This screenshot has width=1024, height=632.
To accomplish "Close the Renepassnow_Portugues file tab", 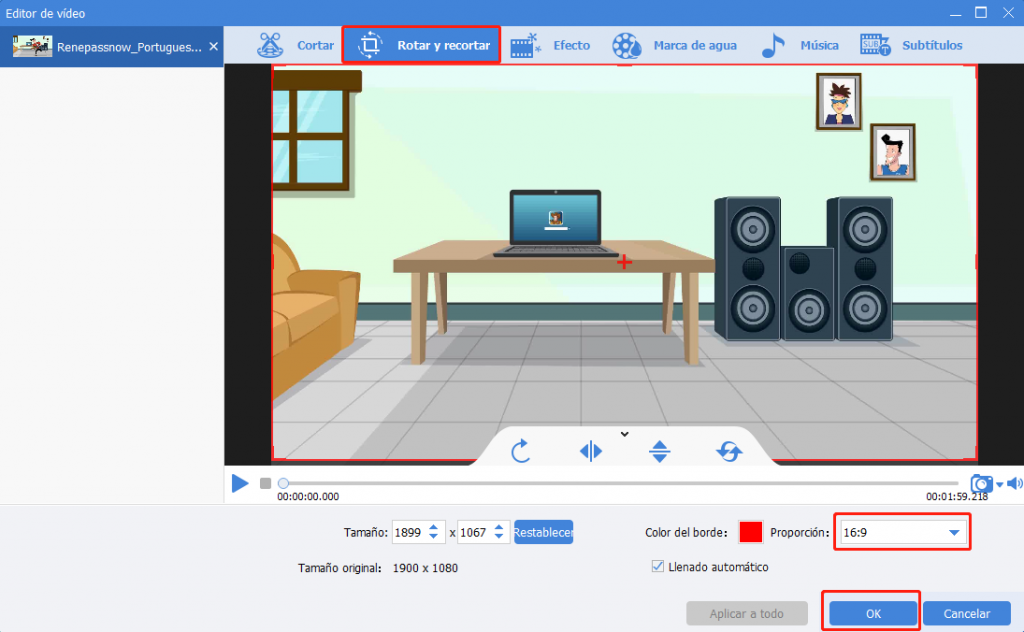I will coord(214,46).
